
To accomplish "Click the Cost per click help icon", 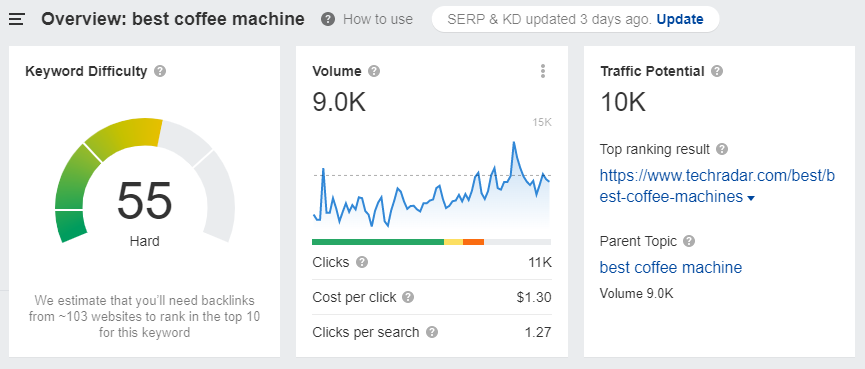I will (x=408, y=297).
